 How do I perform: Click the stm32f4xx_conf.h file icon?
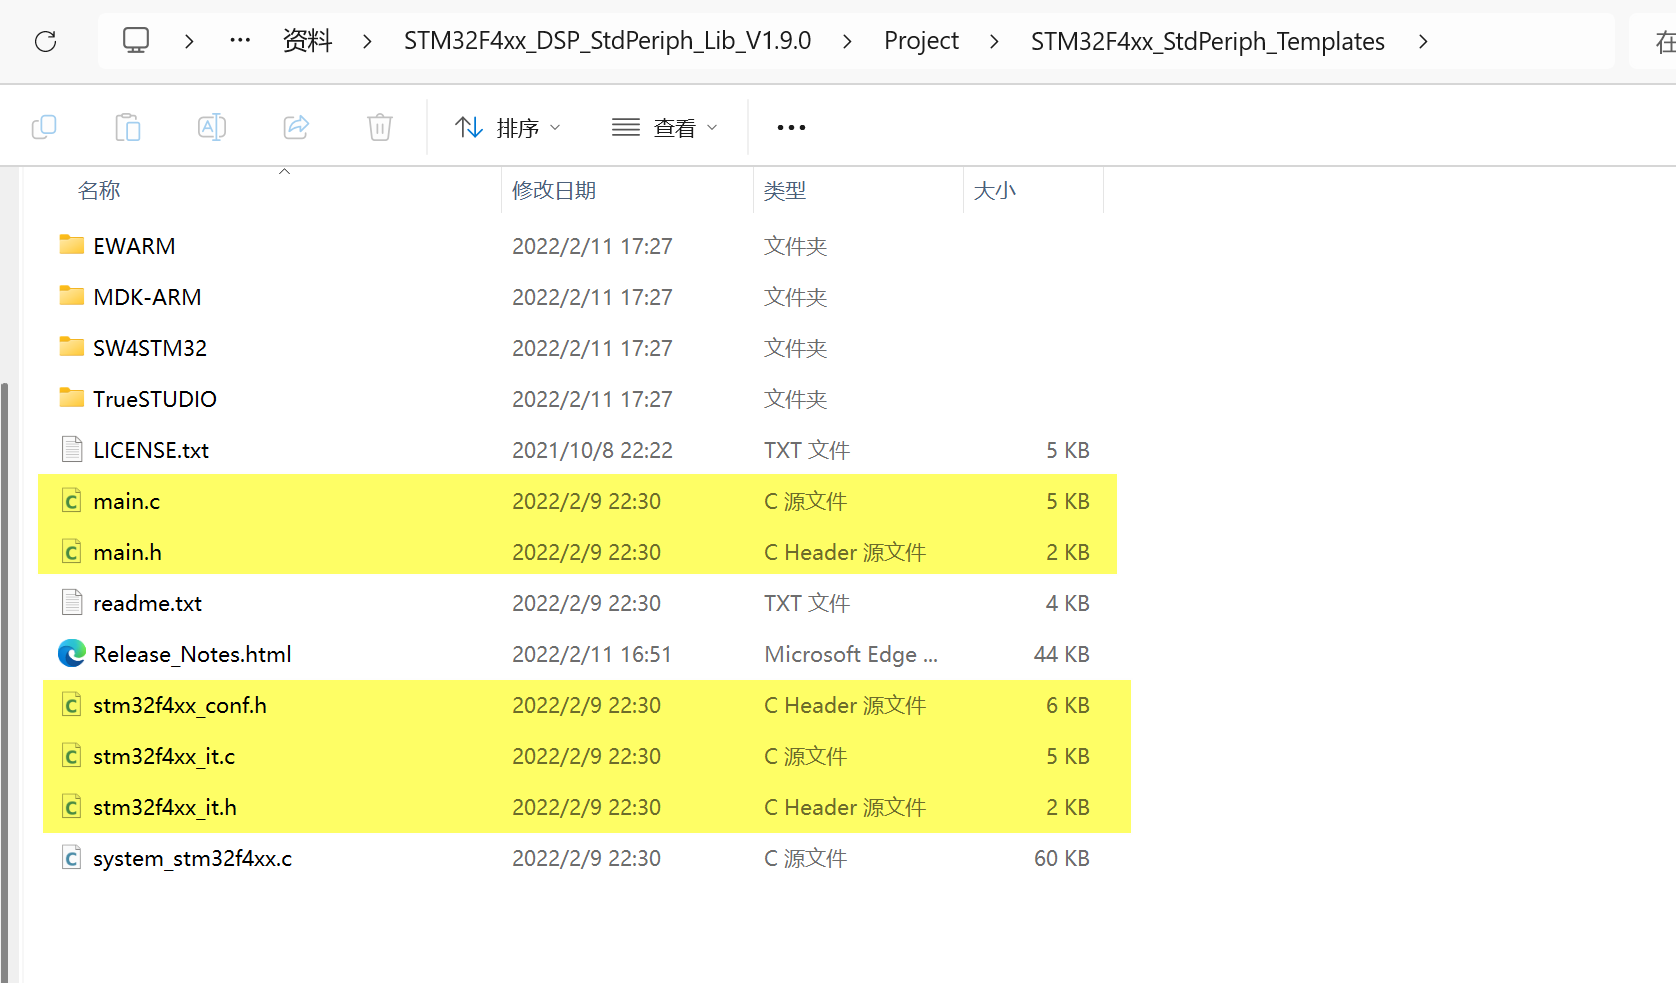point(72,704)
